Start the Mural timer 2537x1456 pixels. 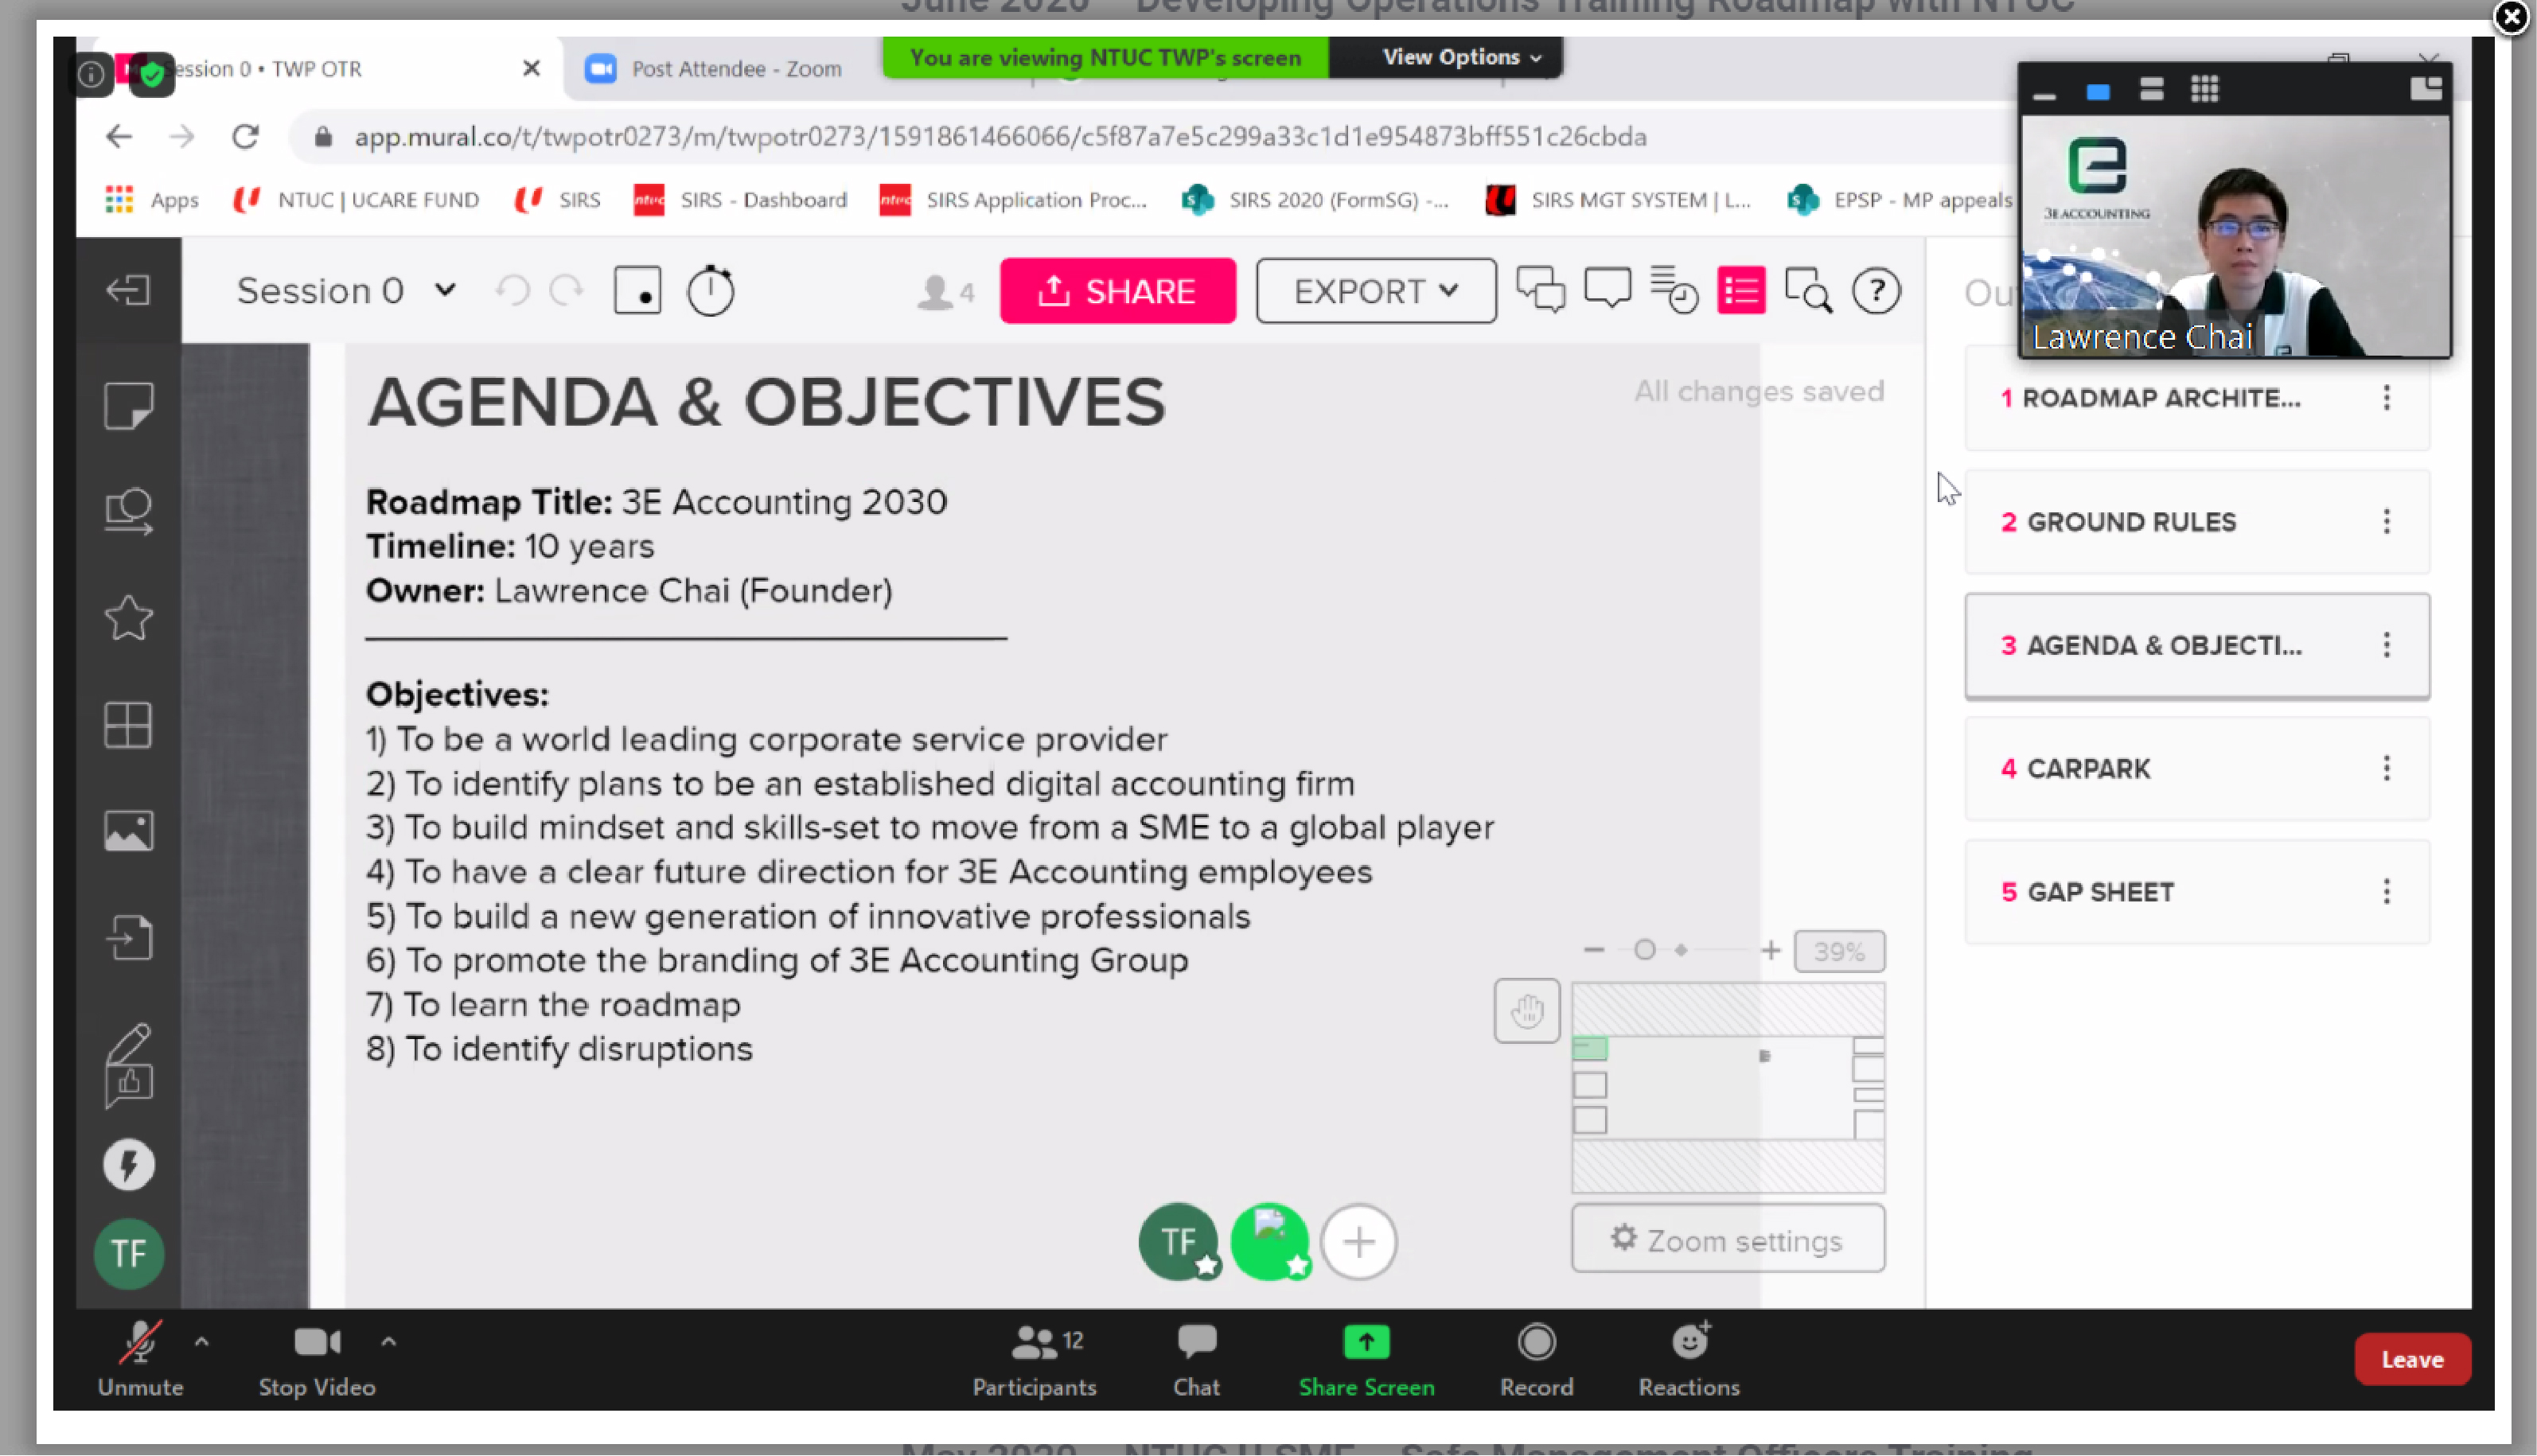click(x=710, y=291)
